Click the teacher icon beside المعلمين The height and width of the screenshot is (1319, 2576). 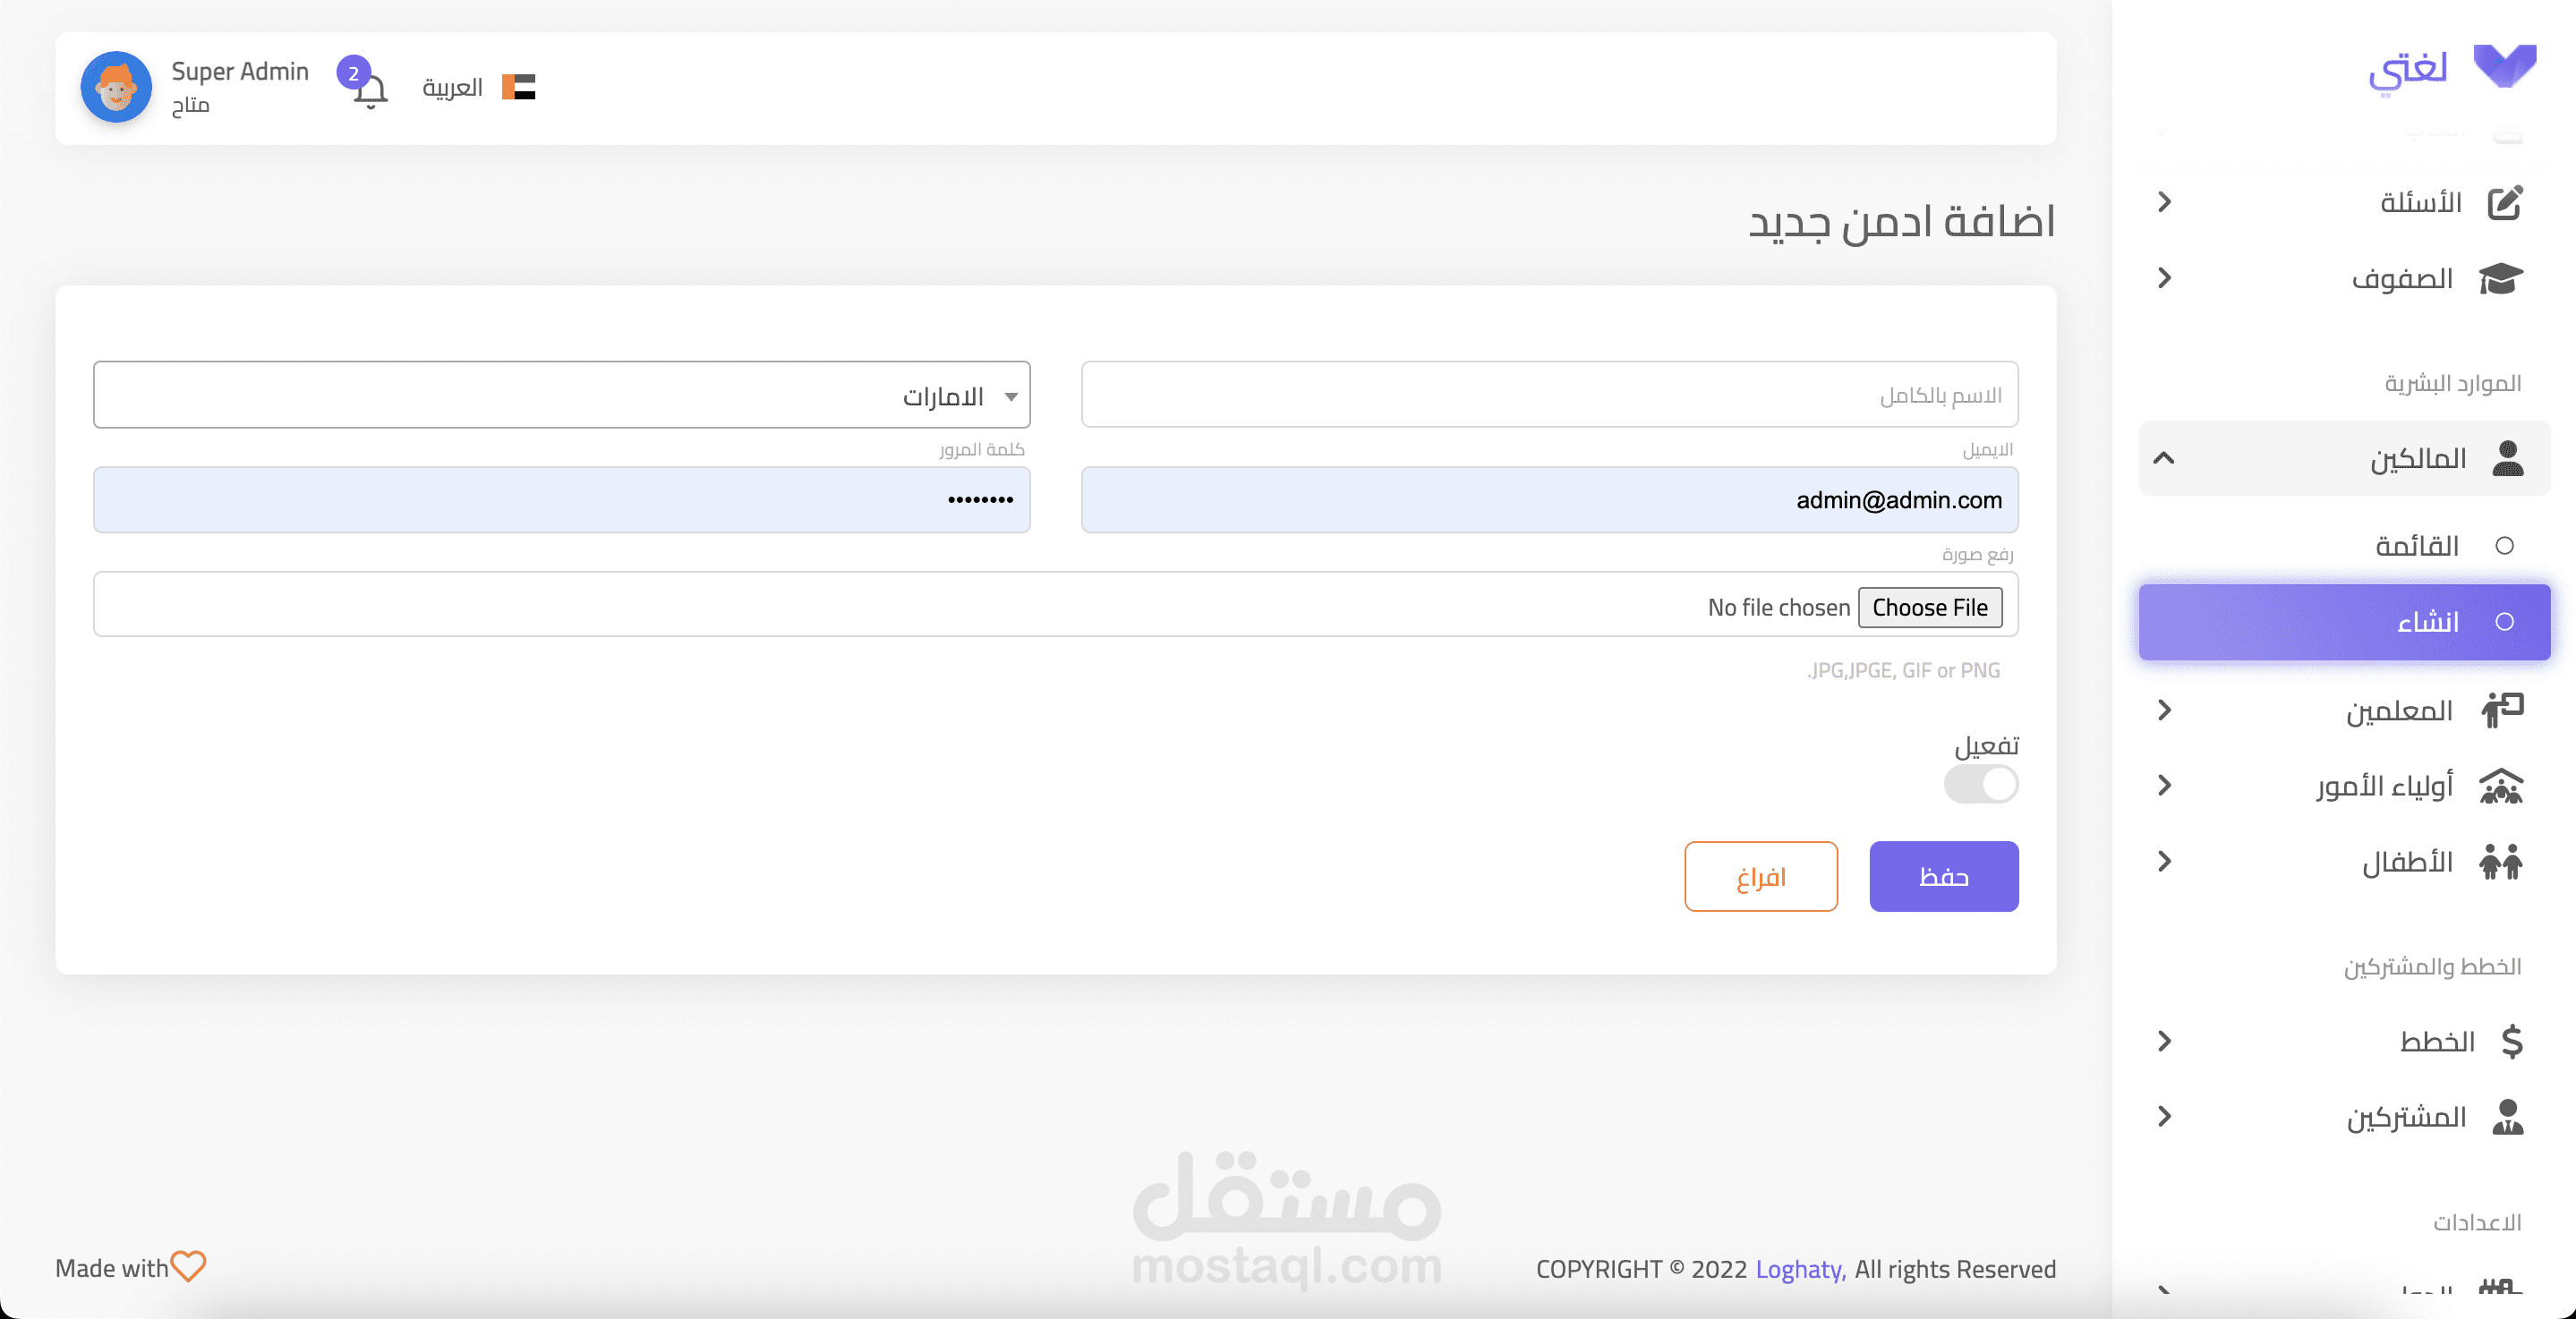2502,710
